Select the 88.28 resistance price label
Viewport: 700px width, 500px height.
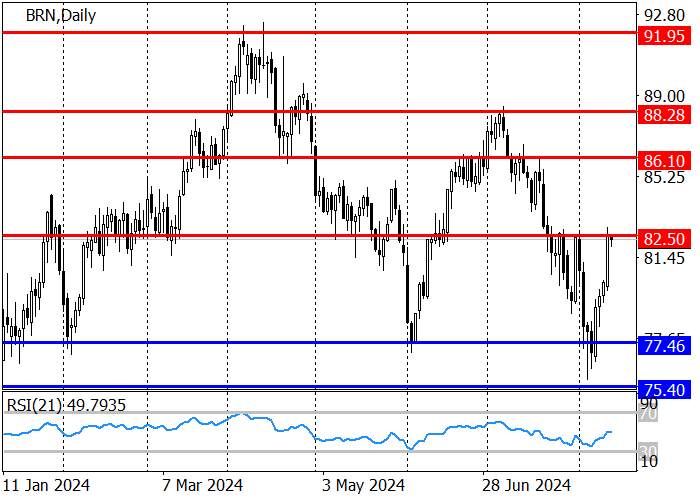point(664,115)
